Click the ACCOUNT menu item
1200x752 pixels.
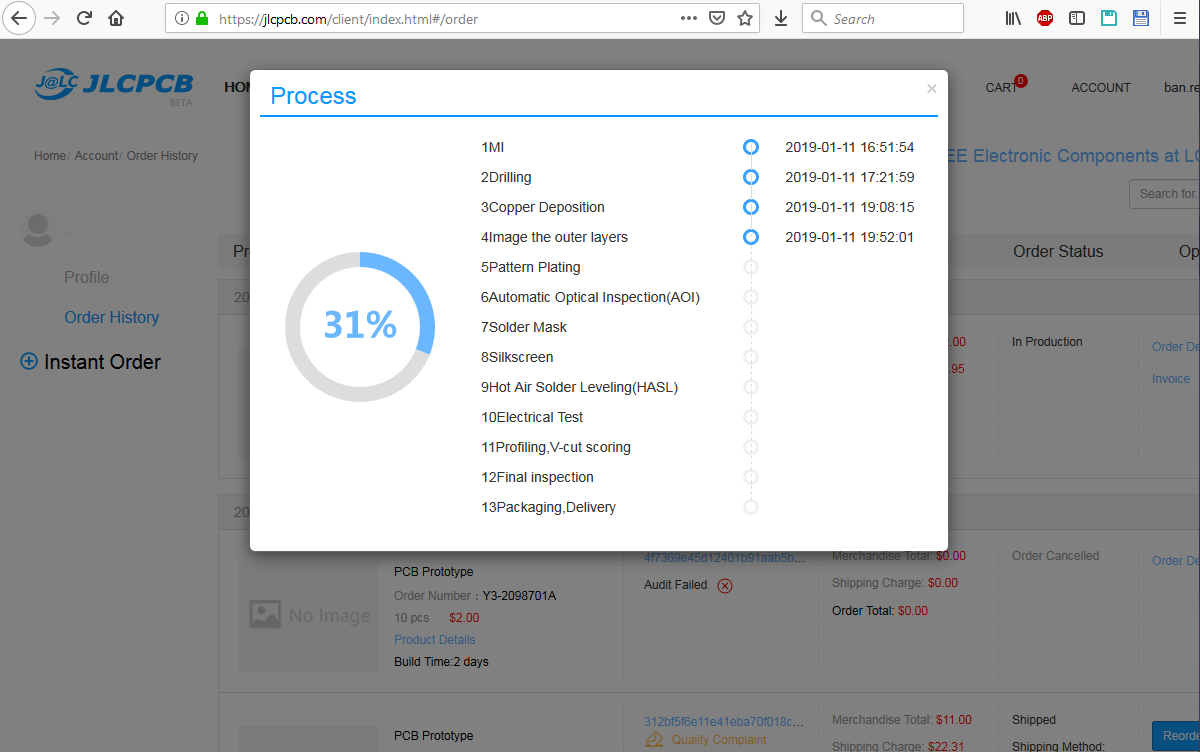point(1100,88)
